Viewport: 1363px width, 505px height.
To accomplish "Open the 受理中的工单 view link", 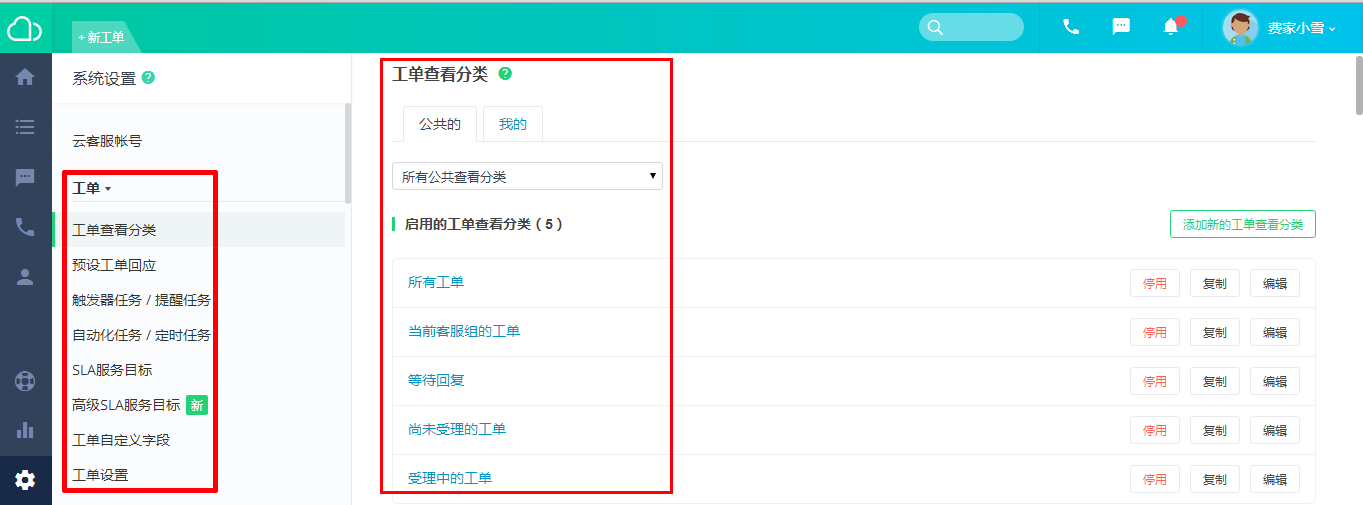I will coord(450,478).
